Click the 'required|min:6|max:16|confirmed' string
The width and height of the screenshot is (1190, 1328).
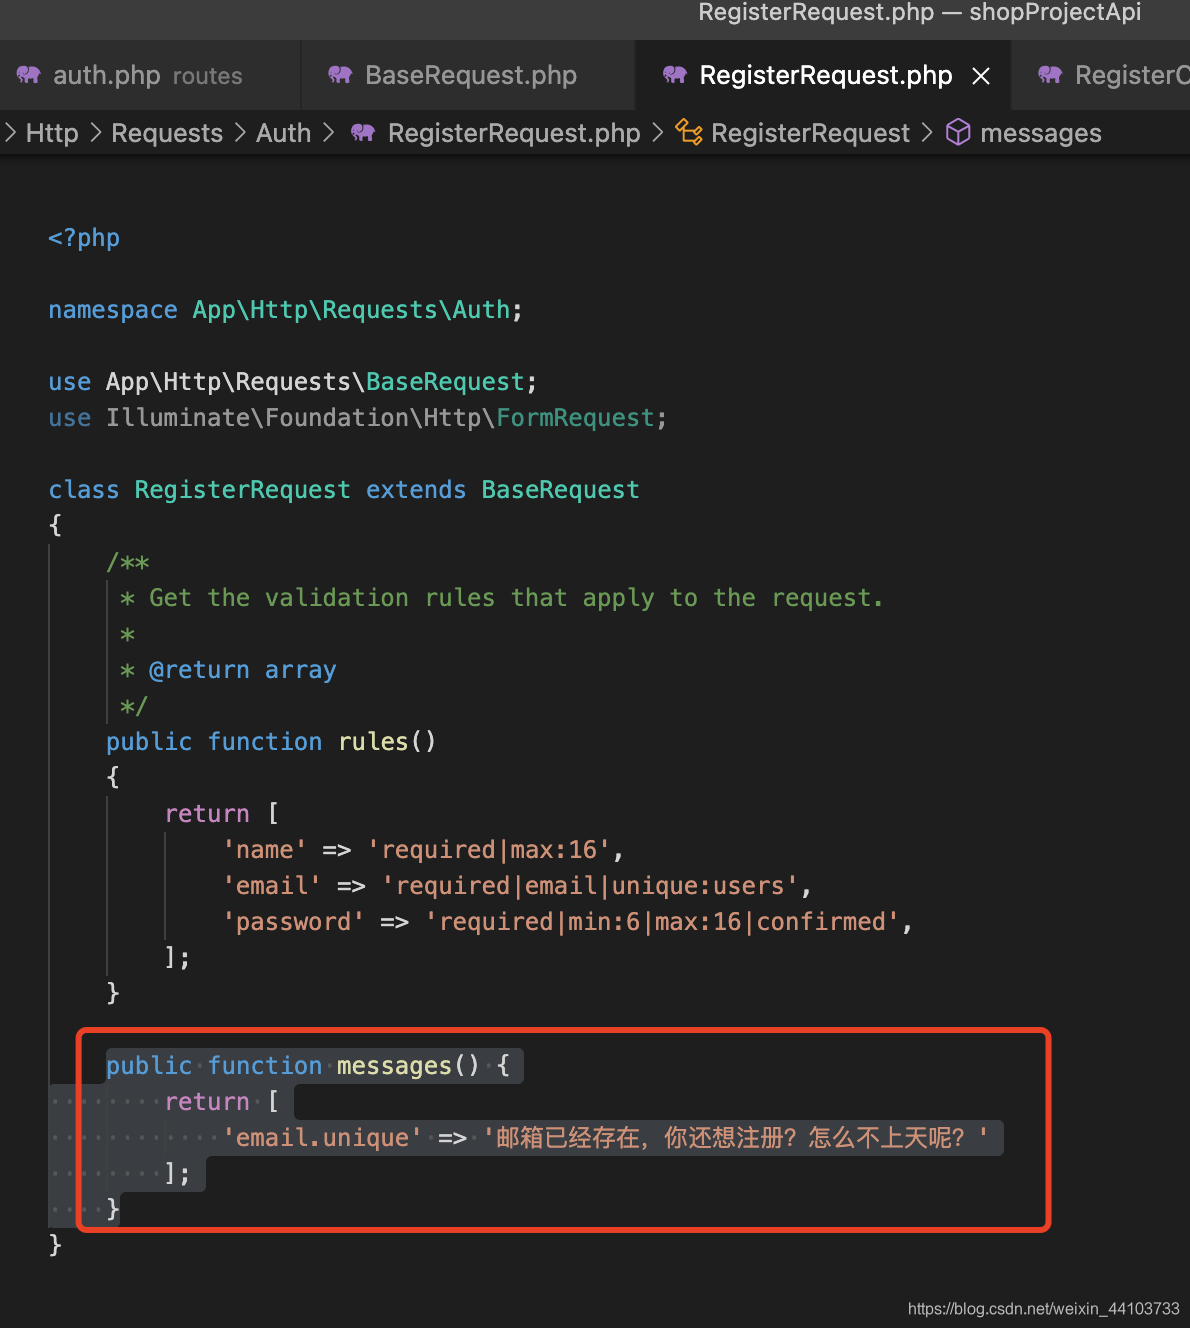(x=662, y=922)
